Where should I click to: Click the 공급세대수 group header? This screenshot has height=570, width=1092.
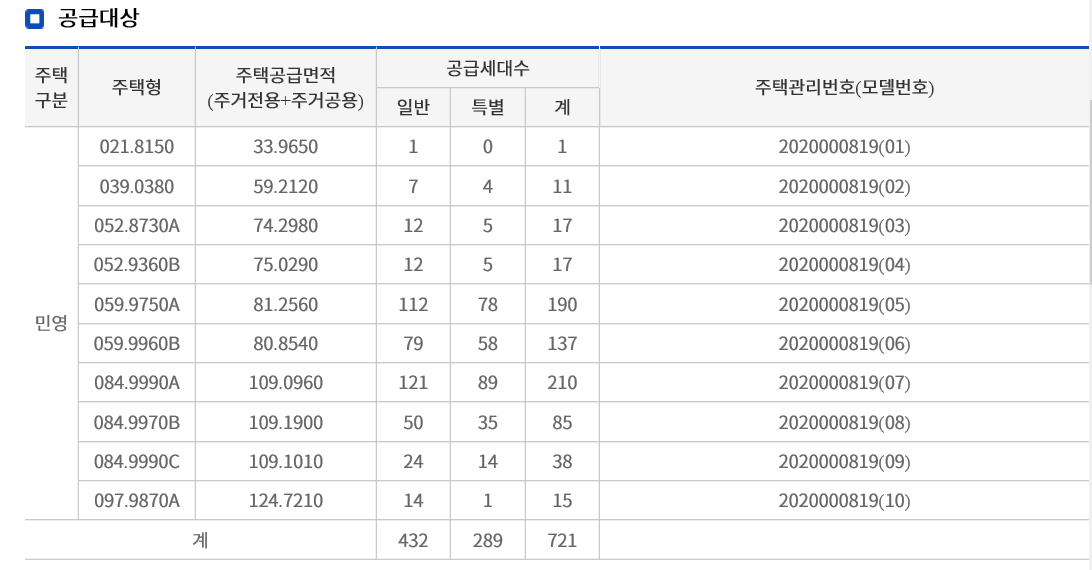[488, 68]
